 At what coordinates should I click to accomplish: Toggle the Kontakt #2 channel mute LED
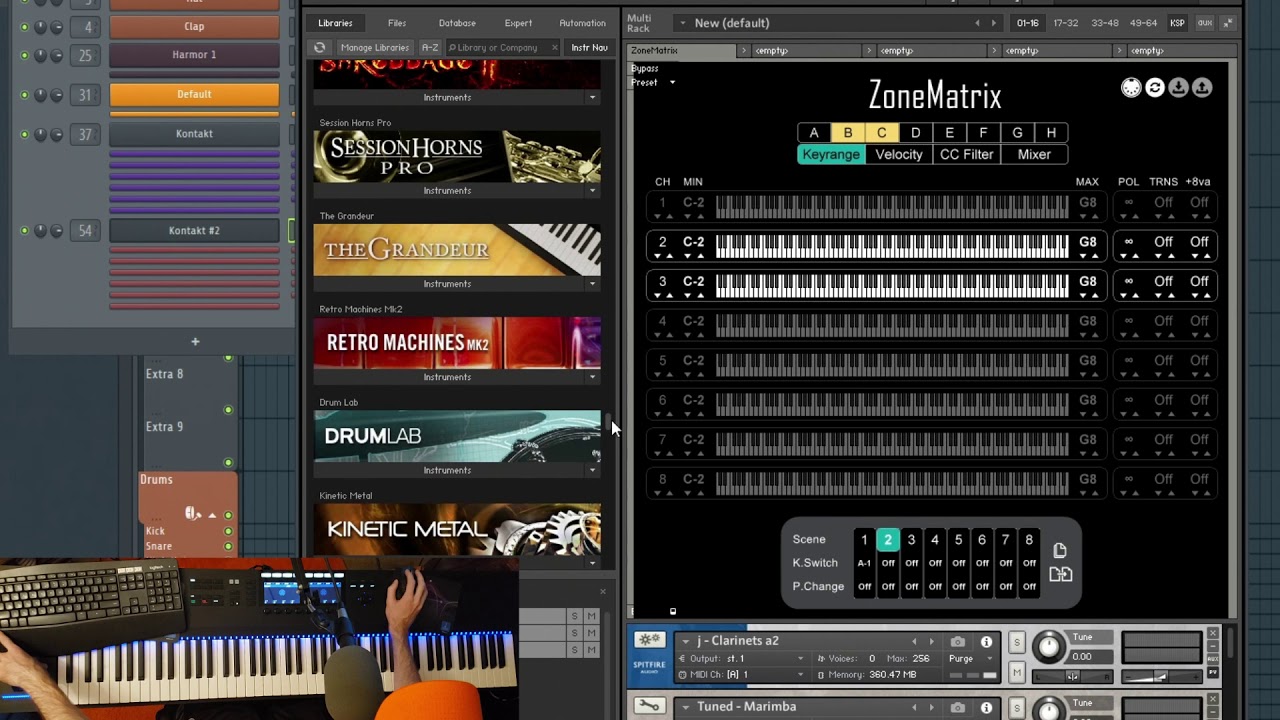tap(24, 231)
